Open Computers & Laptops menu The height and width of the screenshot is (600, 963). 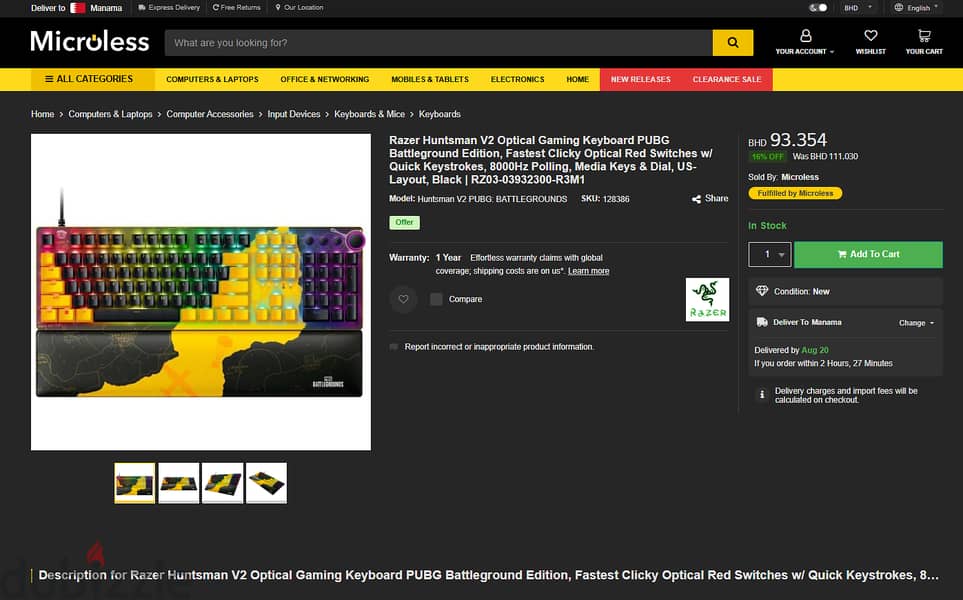212,80
